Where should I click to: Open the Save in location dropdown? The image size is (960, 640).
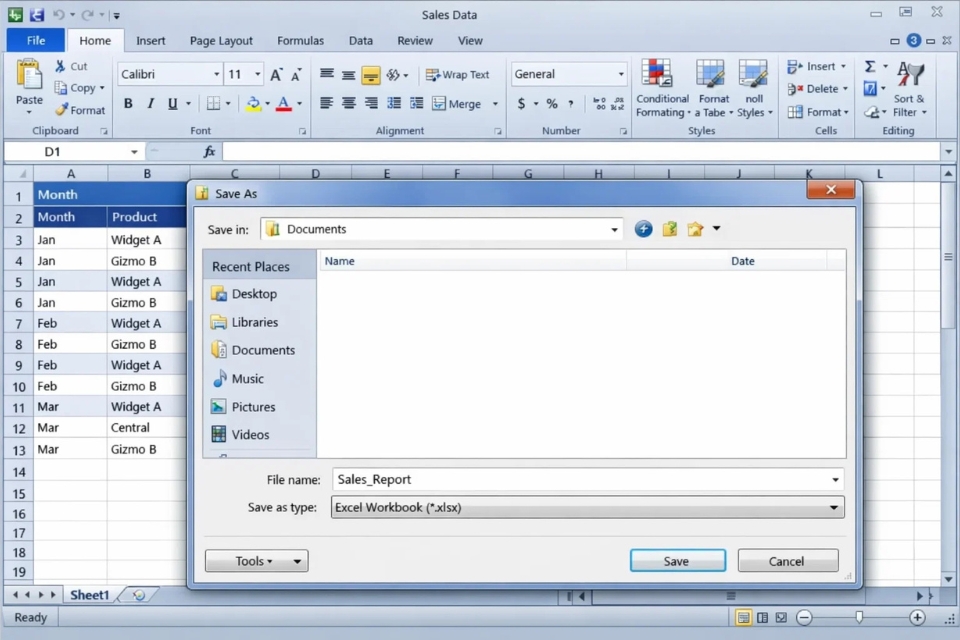tap(614, 229)
